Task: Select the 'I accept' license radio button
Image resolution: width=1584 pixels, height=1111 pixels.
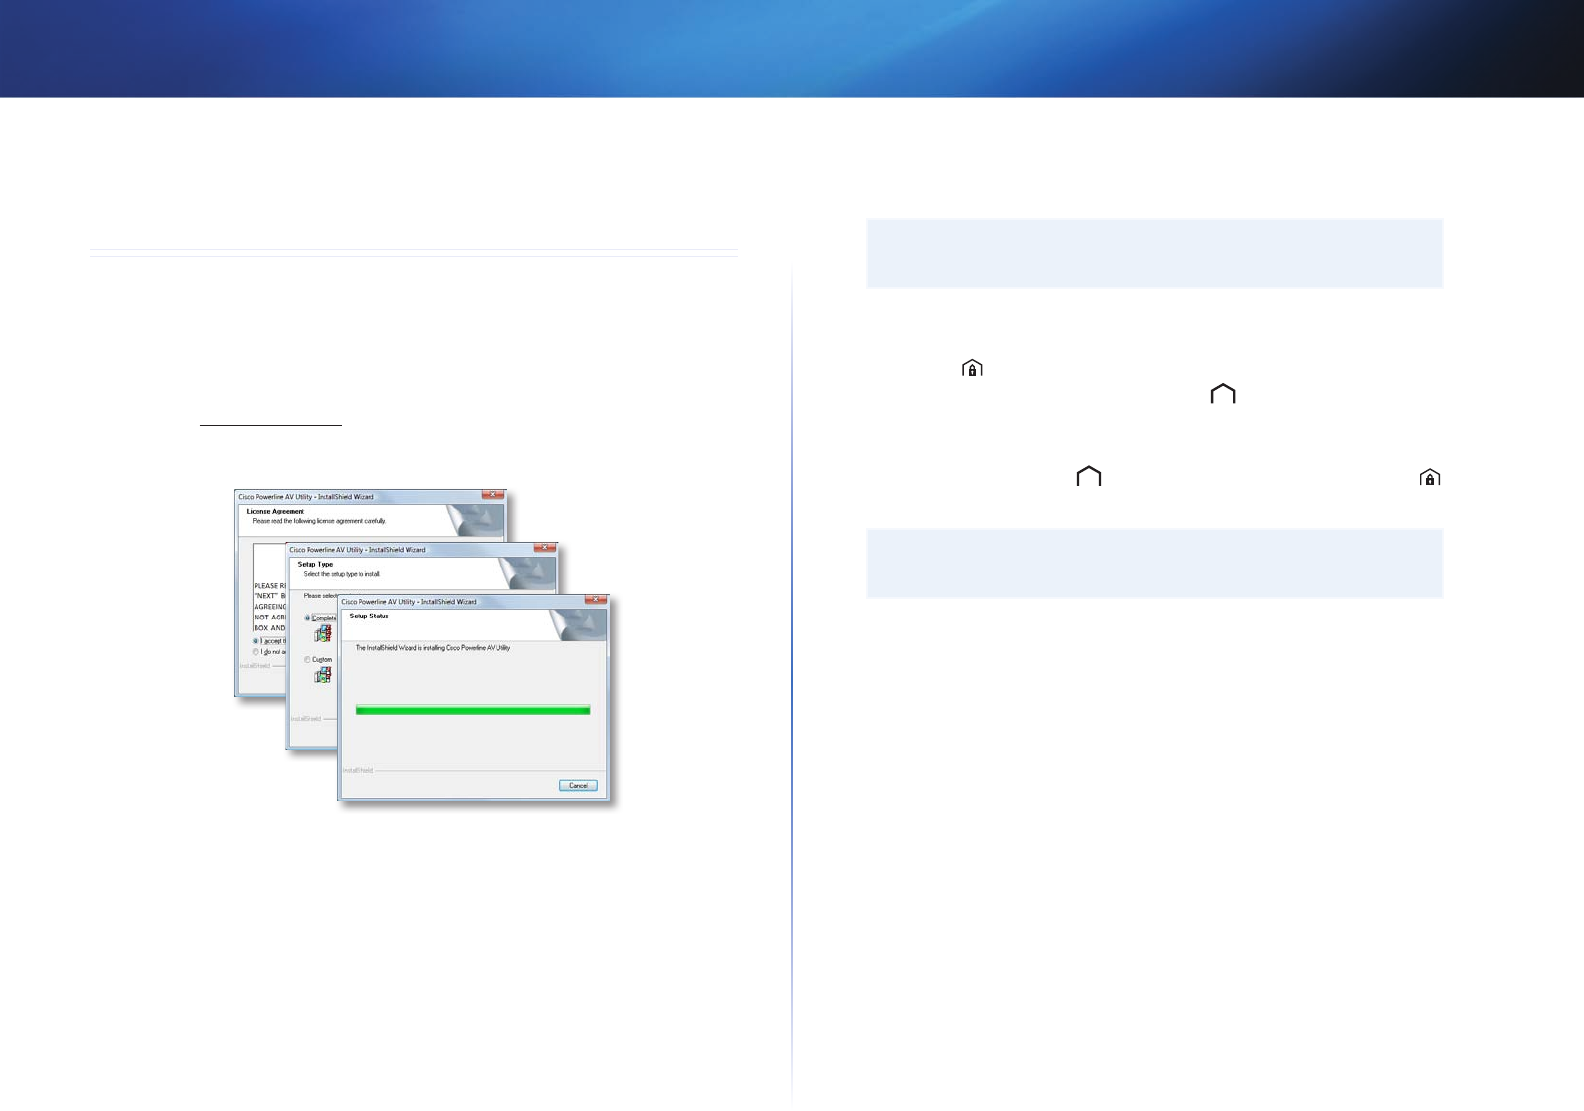Action: coord(256,641)
